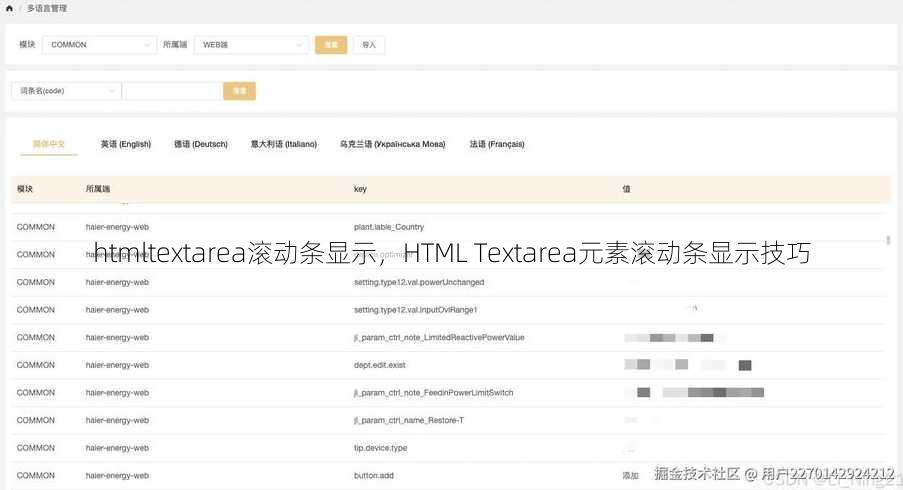Click the 值 column header

pos(626,189)
